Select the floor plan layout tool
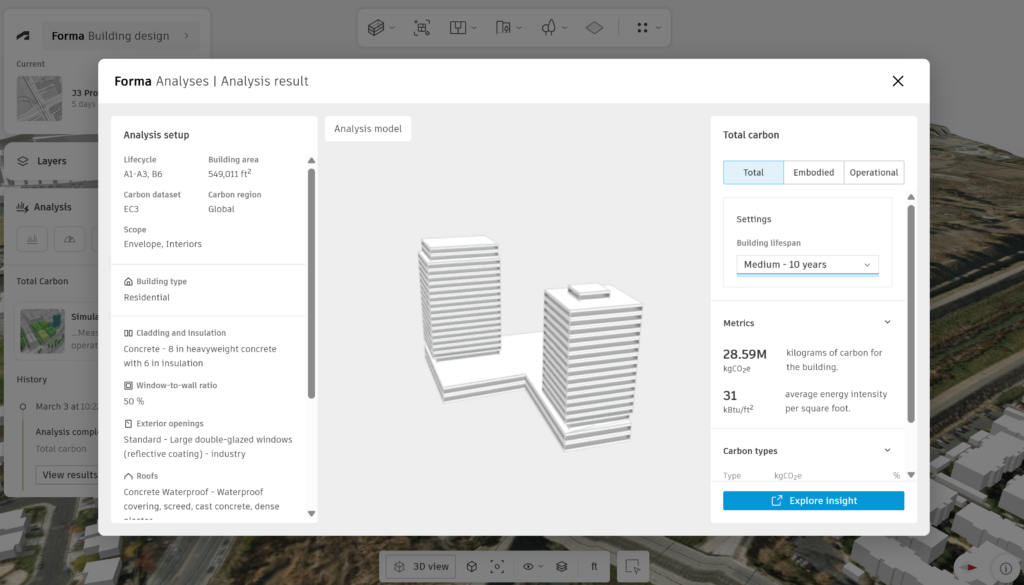 tap(457, 28)
